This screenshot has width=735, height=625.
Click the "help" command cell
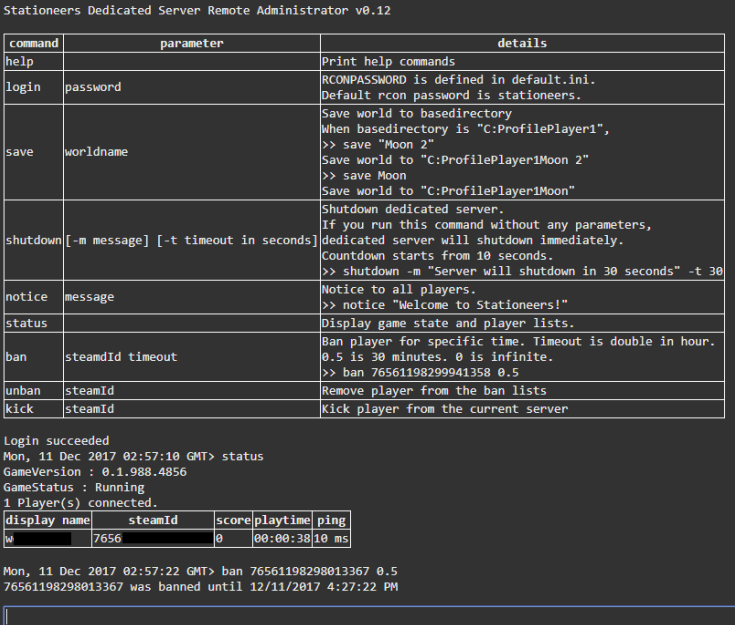click(20, 62)
